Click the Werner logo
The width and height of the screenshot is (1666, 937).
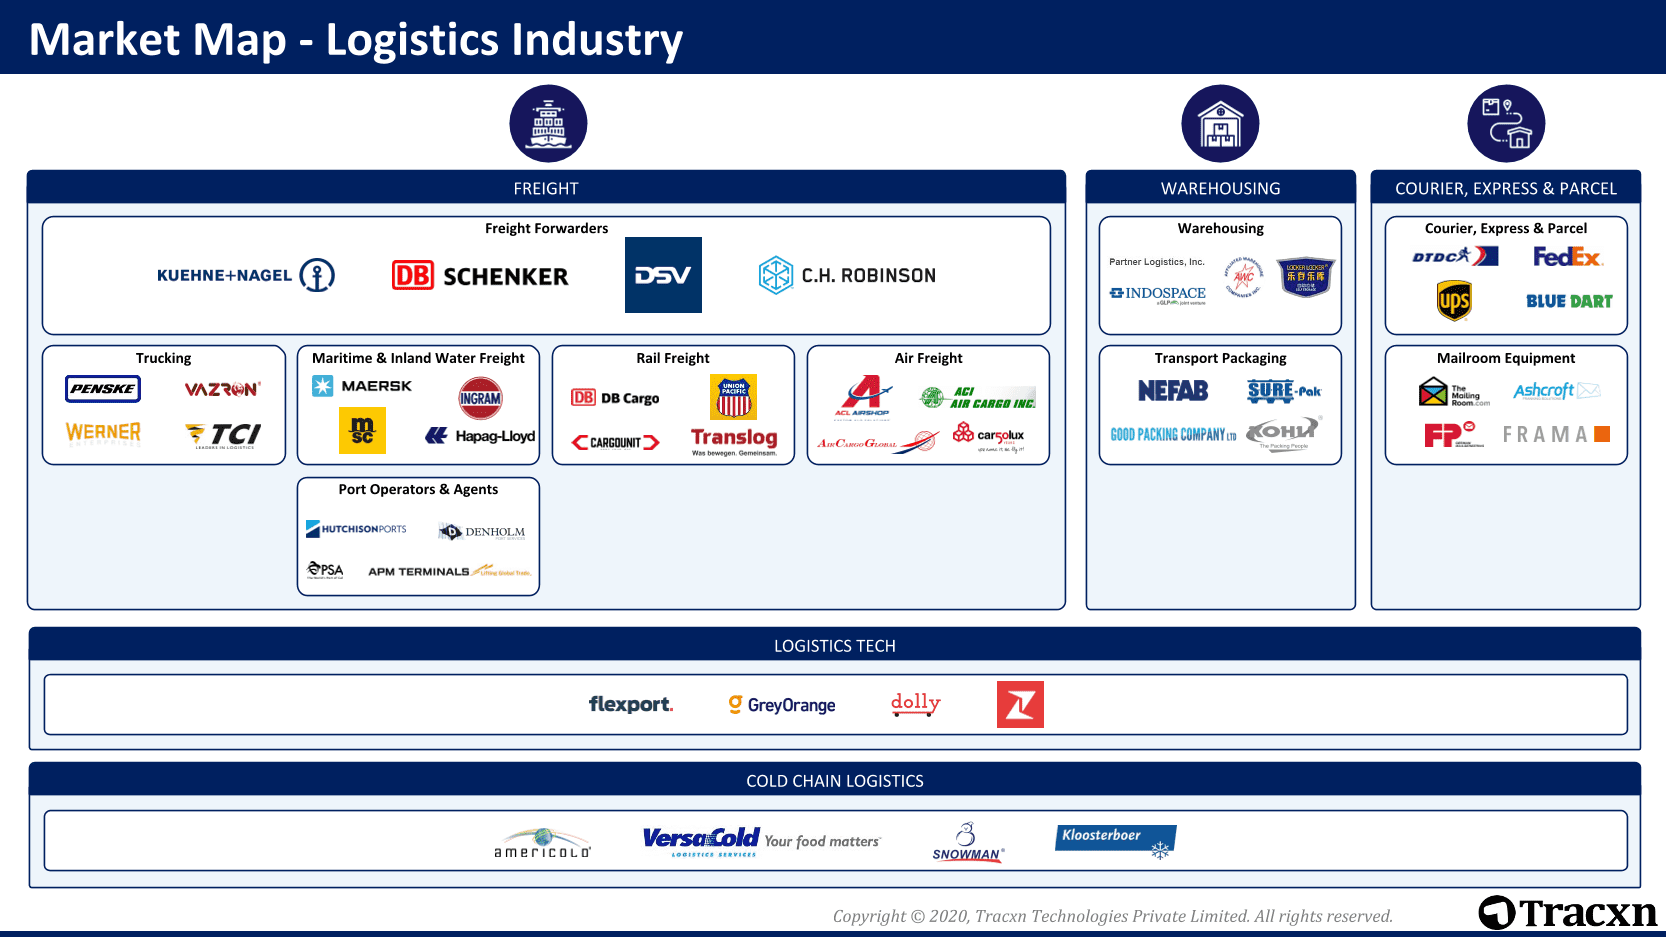point(103,433)
